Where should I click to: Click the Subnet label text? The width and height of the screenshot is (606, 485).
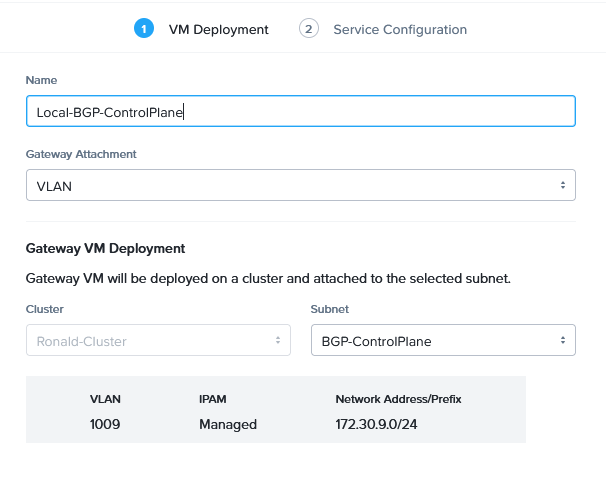(331, 310)
